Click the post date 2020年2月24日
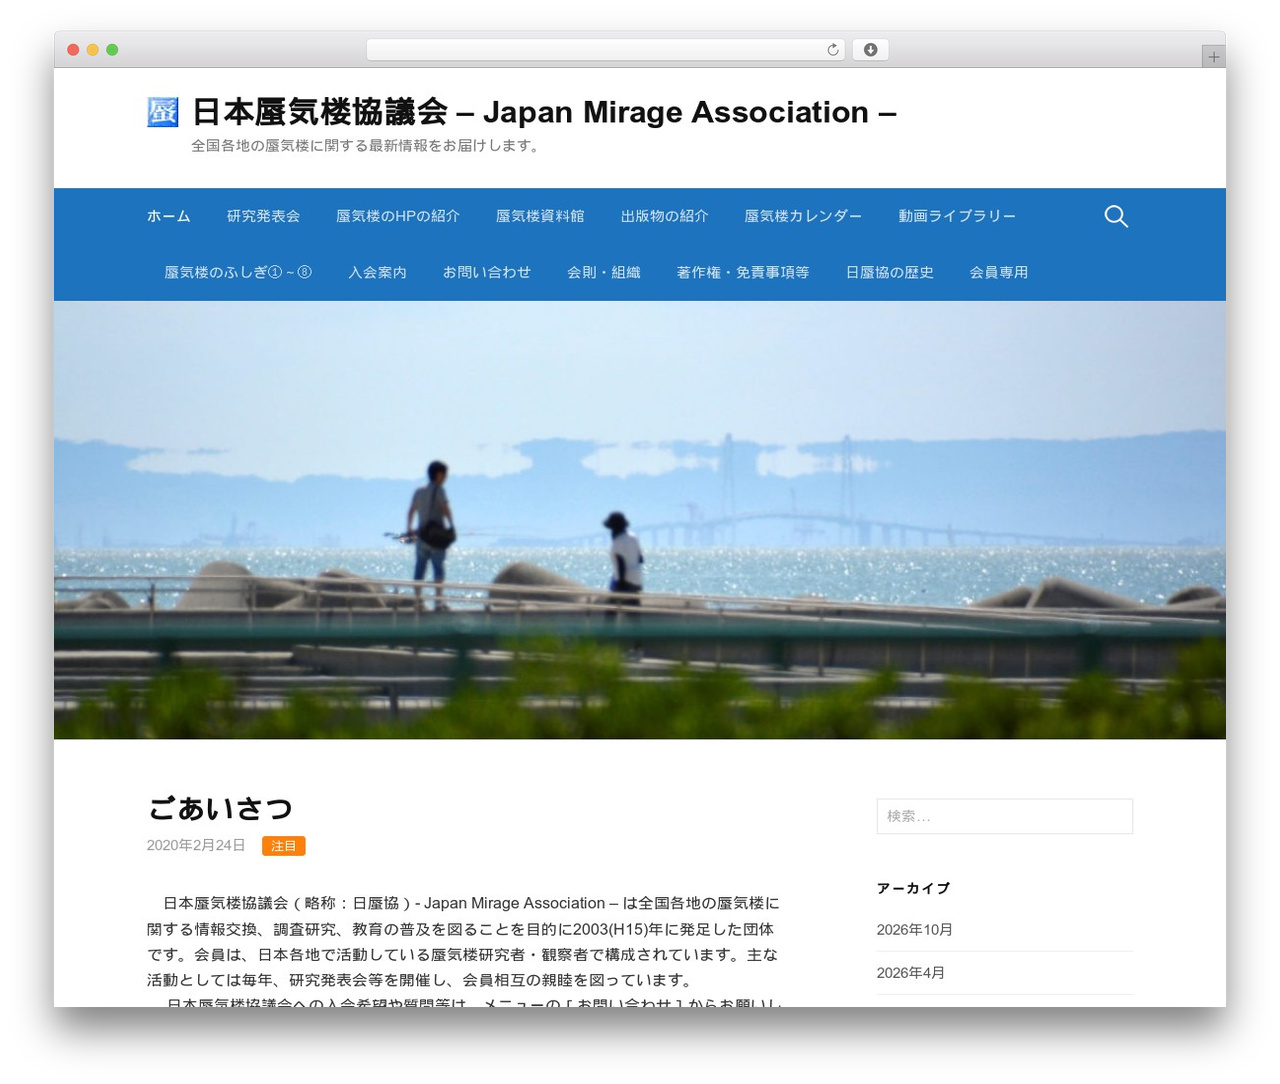Image resolution: width=1280 pixels, height=1084 pixels. [196, 846]
